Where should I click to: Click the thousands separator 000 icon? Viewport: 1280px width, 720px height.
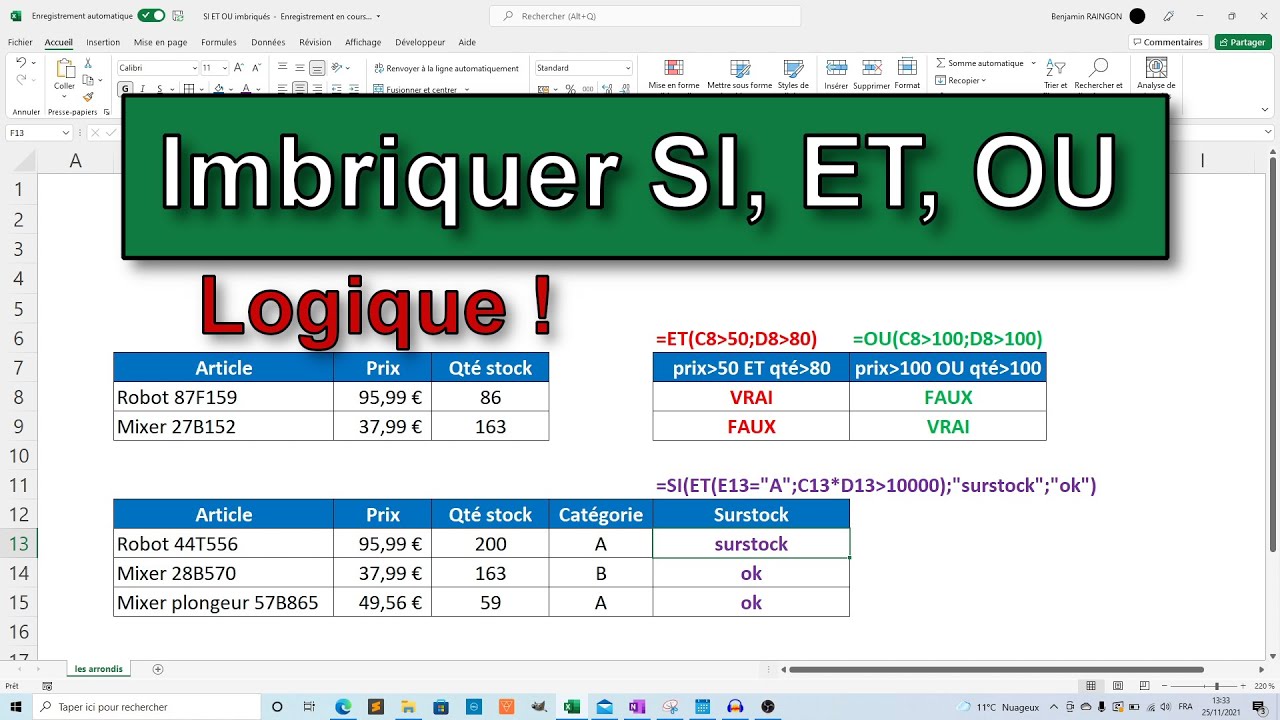[588, 89]
